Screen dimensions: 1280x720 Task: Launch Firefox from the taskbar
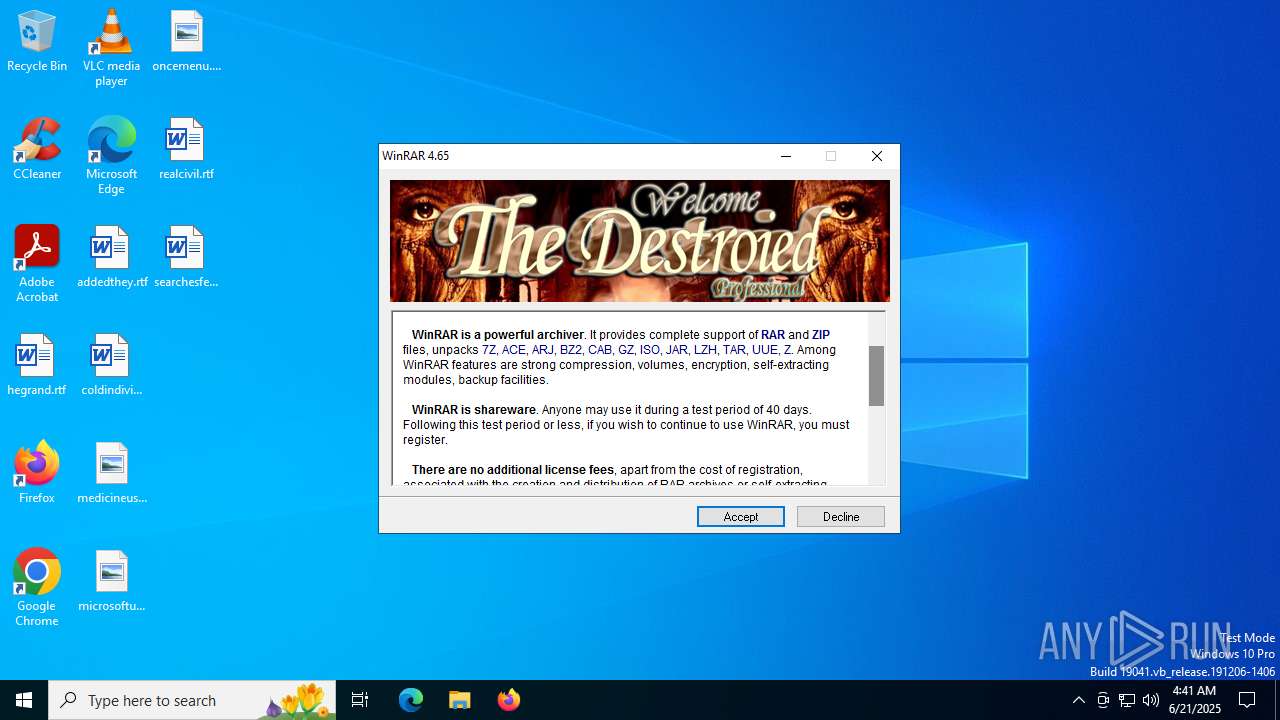pos(509,700)
